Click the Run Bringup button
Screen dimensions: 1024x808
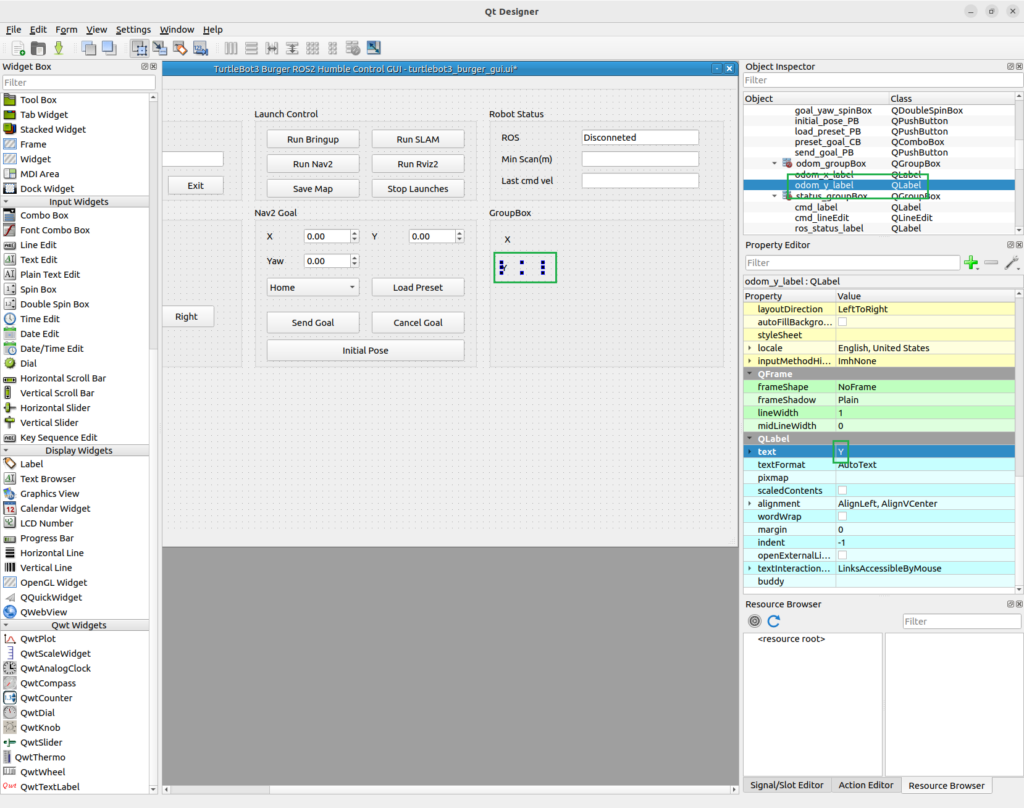pyautogui.click(x=313, y=139)
